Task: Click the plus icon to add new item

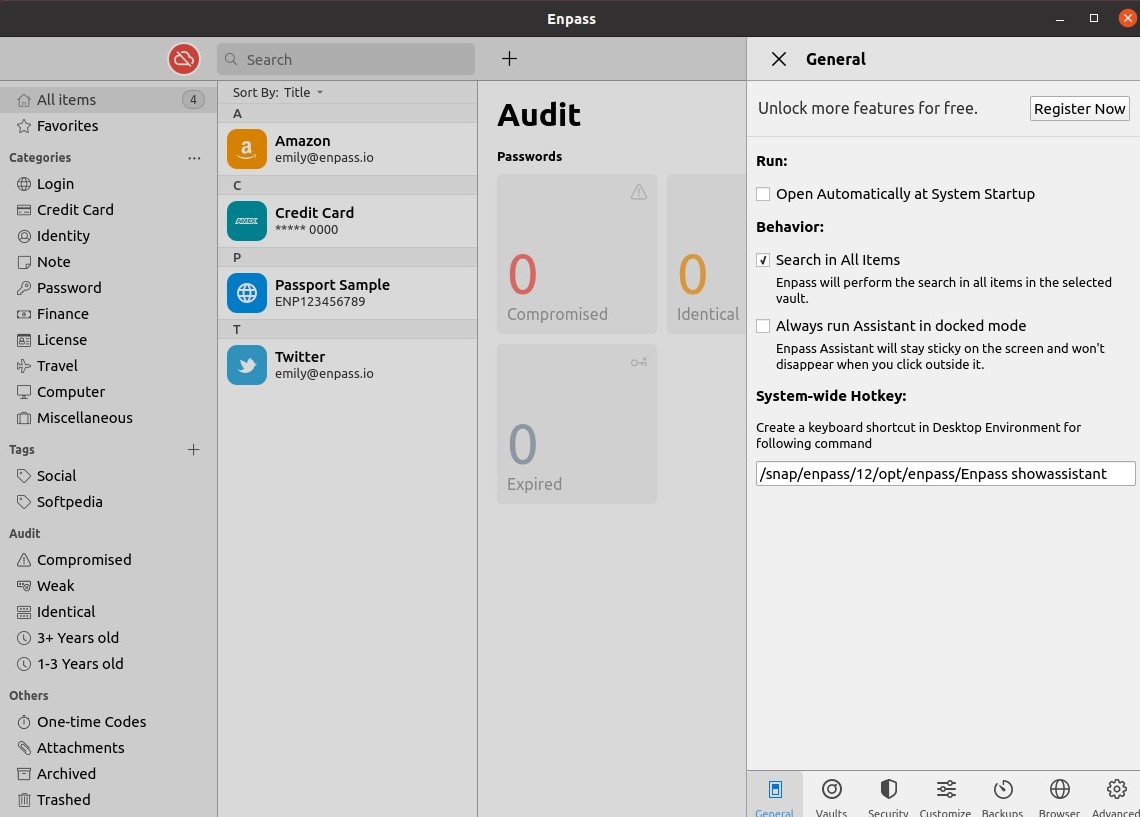Action: (510, 59)
